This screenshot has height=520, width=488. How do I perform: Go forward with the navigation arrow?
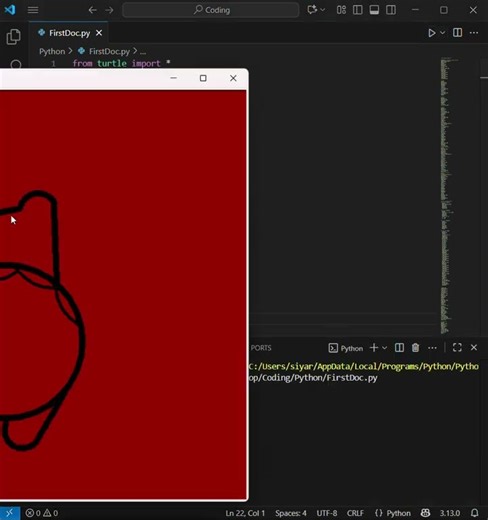point(109,10)
